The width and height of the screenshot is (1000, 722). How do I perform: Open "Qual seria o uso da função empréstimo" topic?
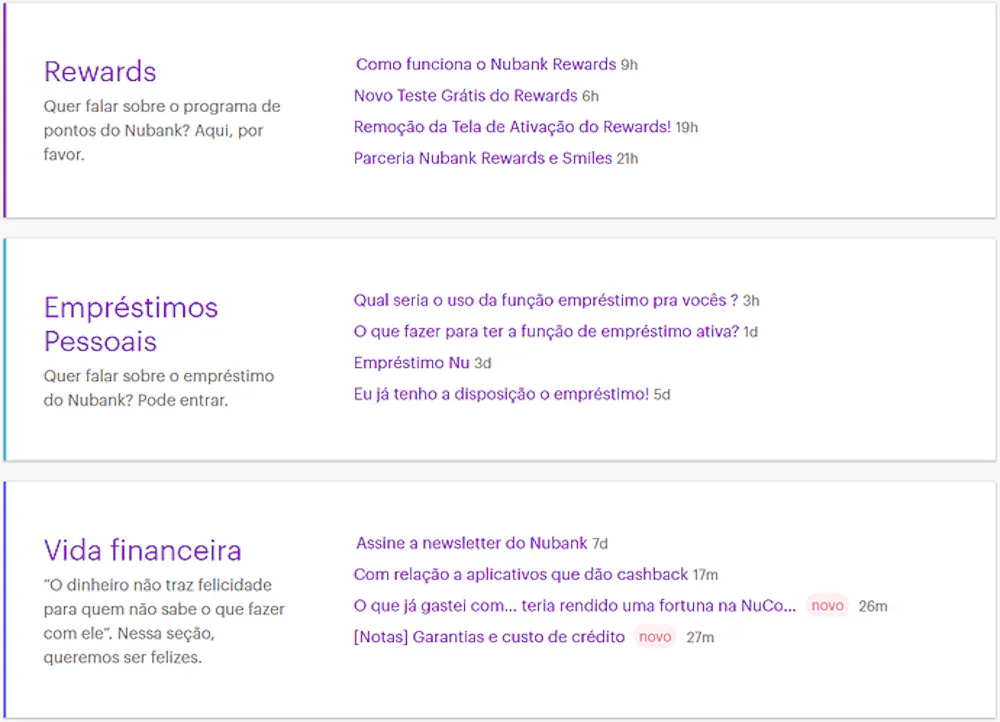click(x=546, y=300)
